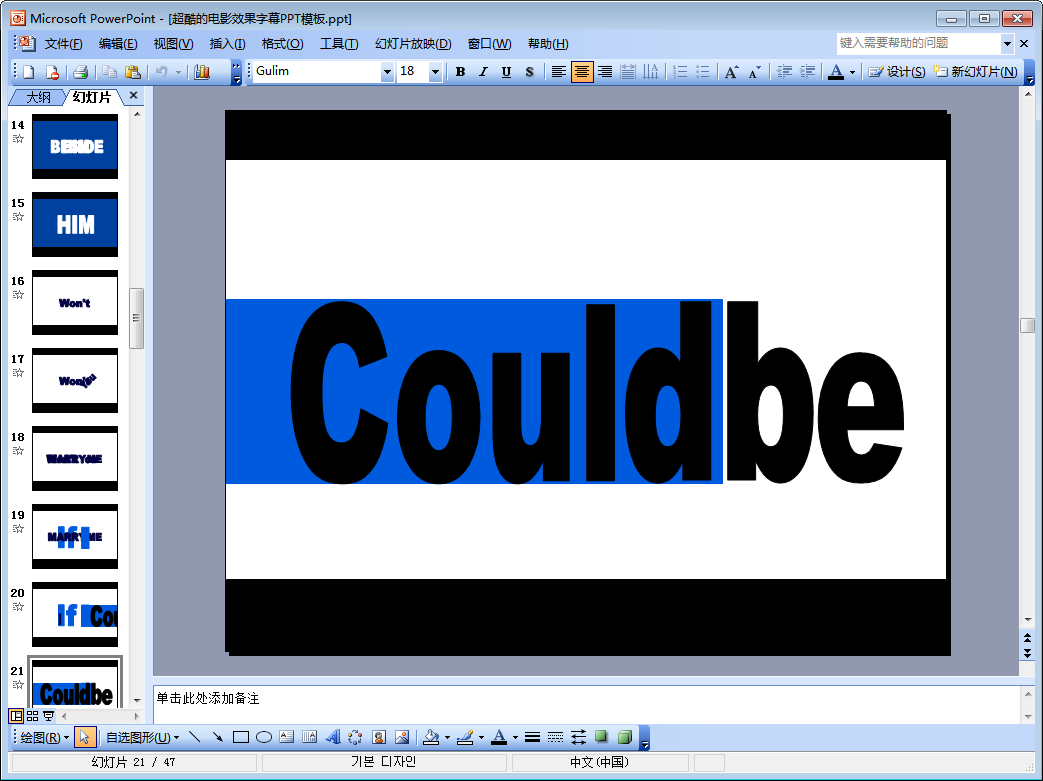Toggle underline formatting
This screenshot has height=781, width=1043.
click(506, 72)
